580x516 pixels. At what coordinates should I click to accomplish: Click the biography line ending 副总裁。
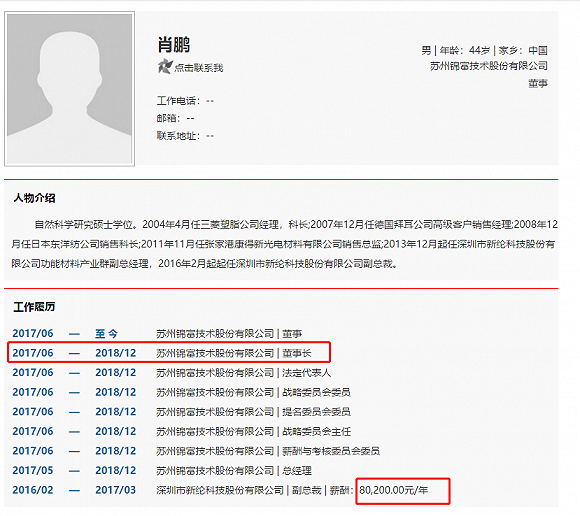pos(205,264)
